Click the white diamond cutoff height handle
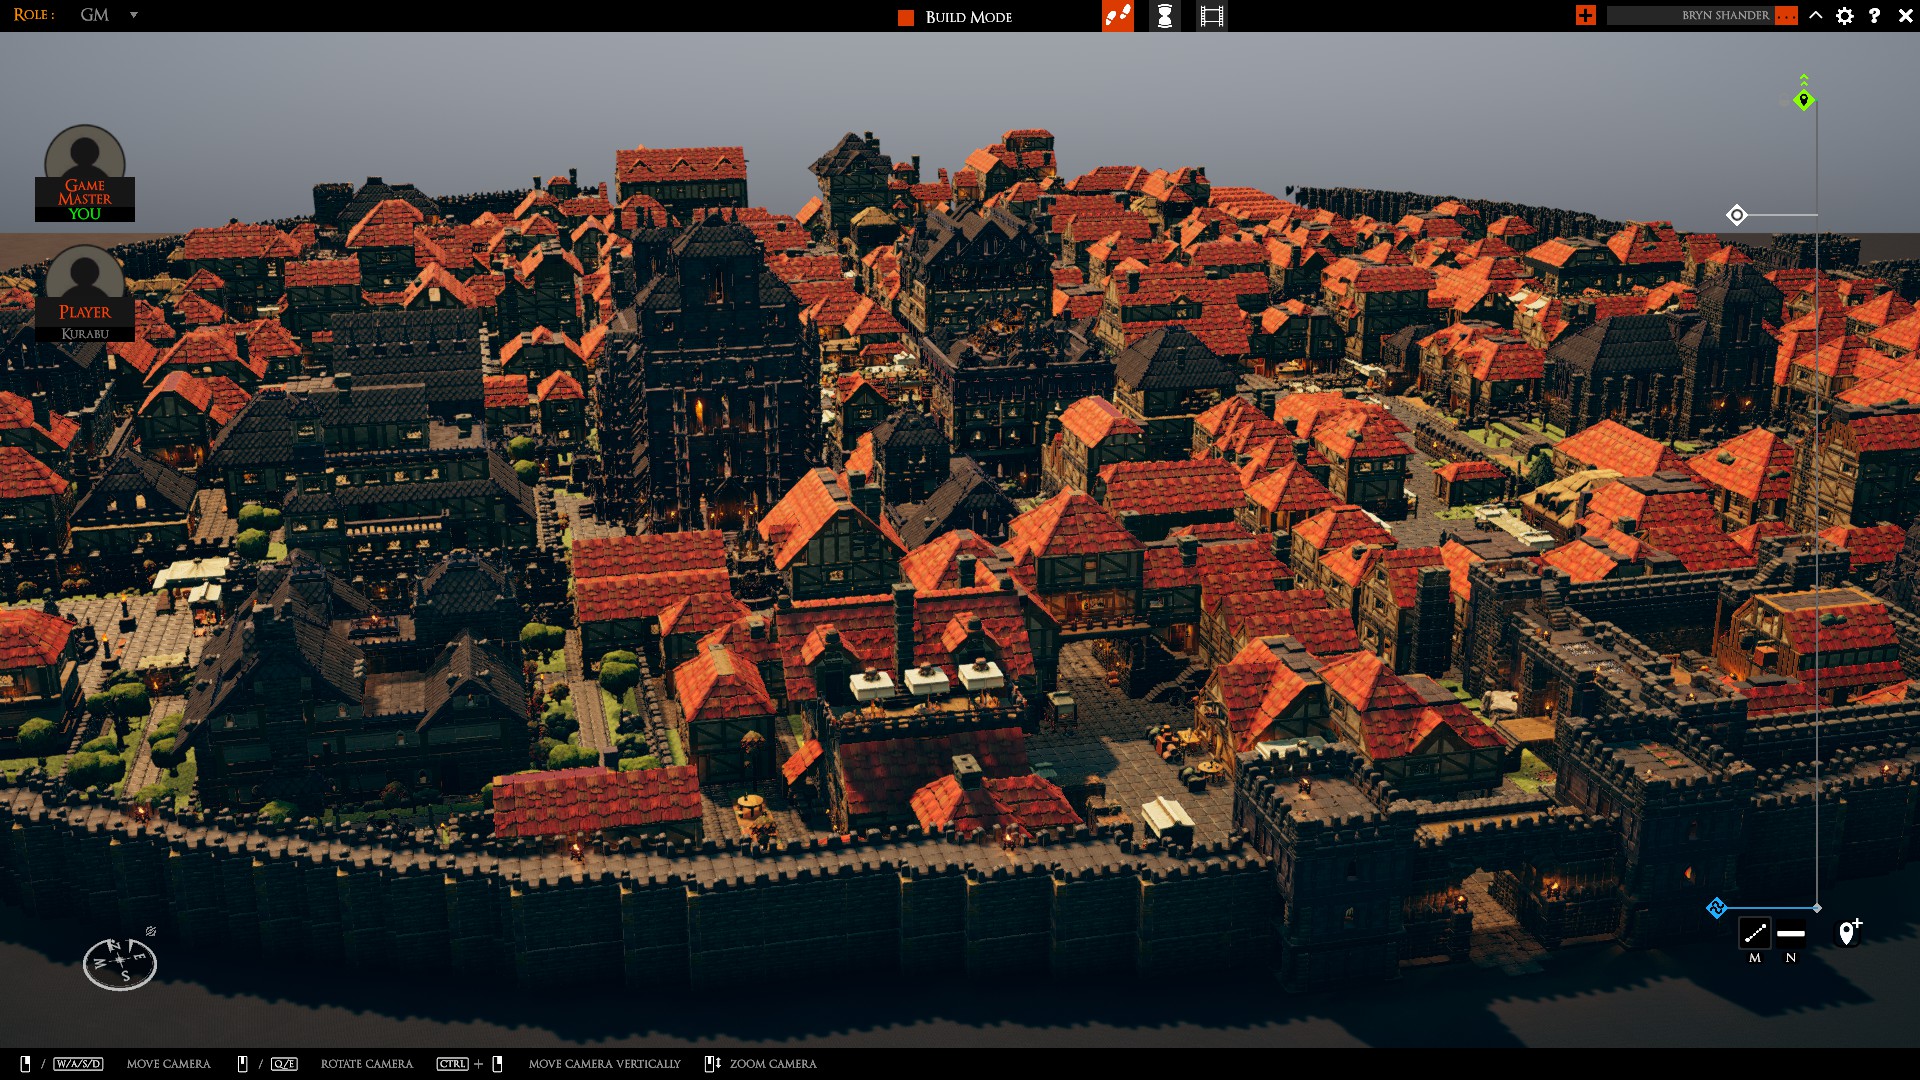This screenshot has width=1920, height=1080. coord(1737,215)
